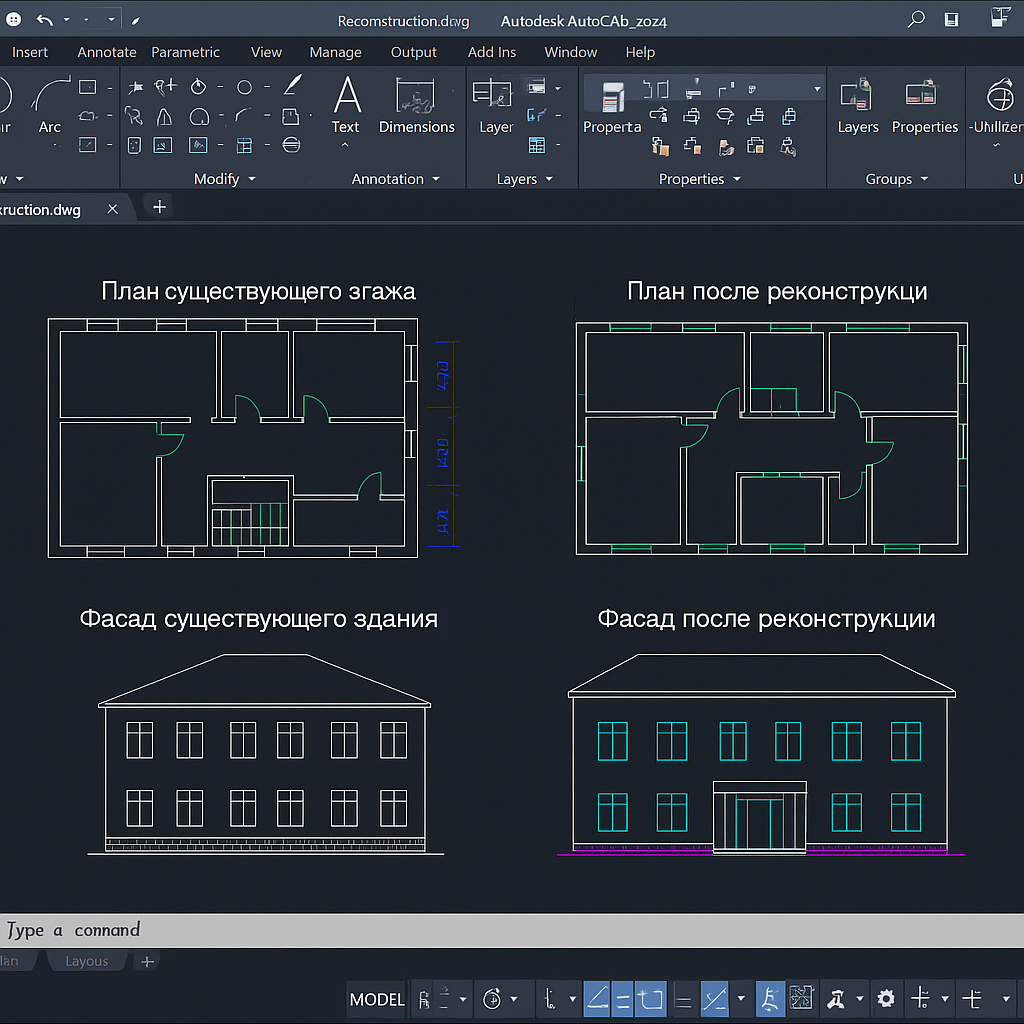The width and height of the screenshot is (1024, 1024).
Task: Click the blue table grid icon in Layers panel
Action: click(x=537, y=145)
